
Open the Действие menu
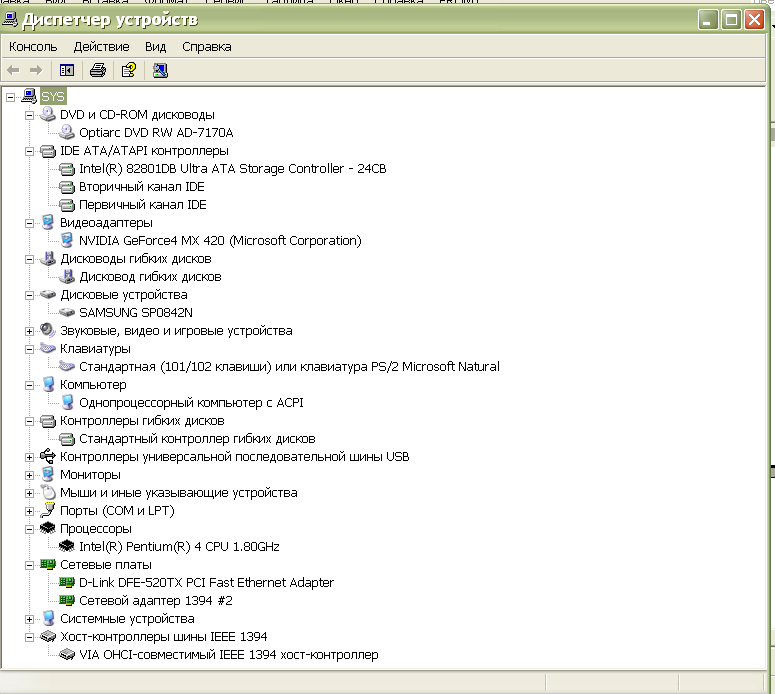101,46
